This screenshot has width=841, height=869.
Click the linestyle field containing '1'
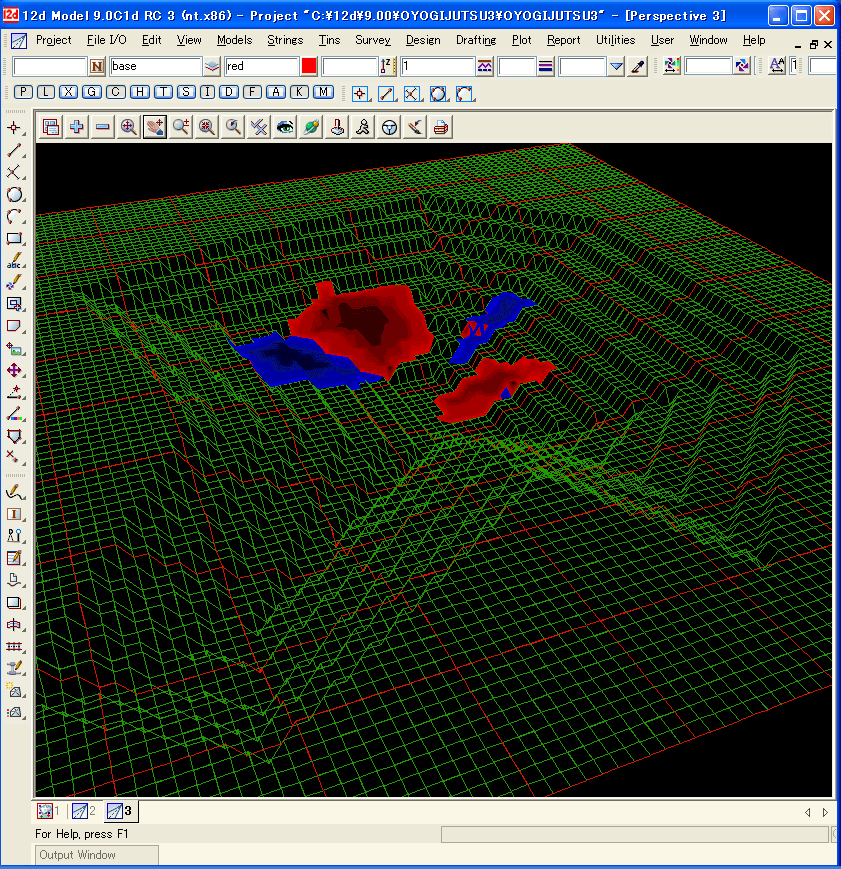click(x=437, y=67)
